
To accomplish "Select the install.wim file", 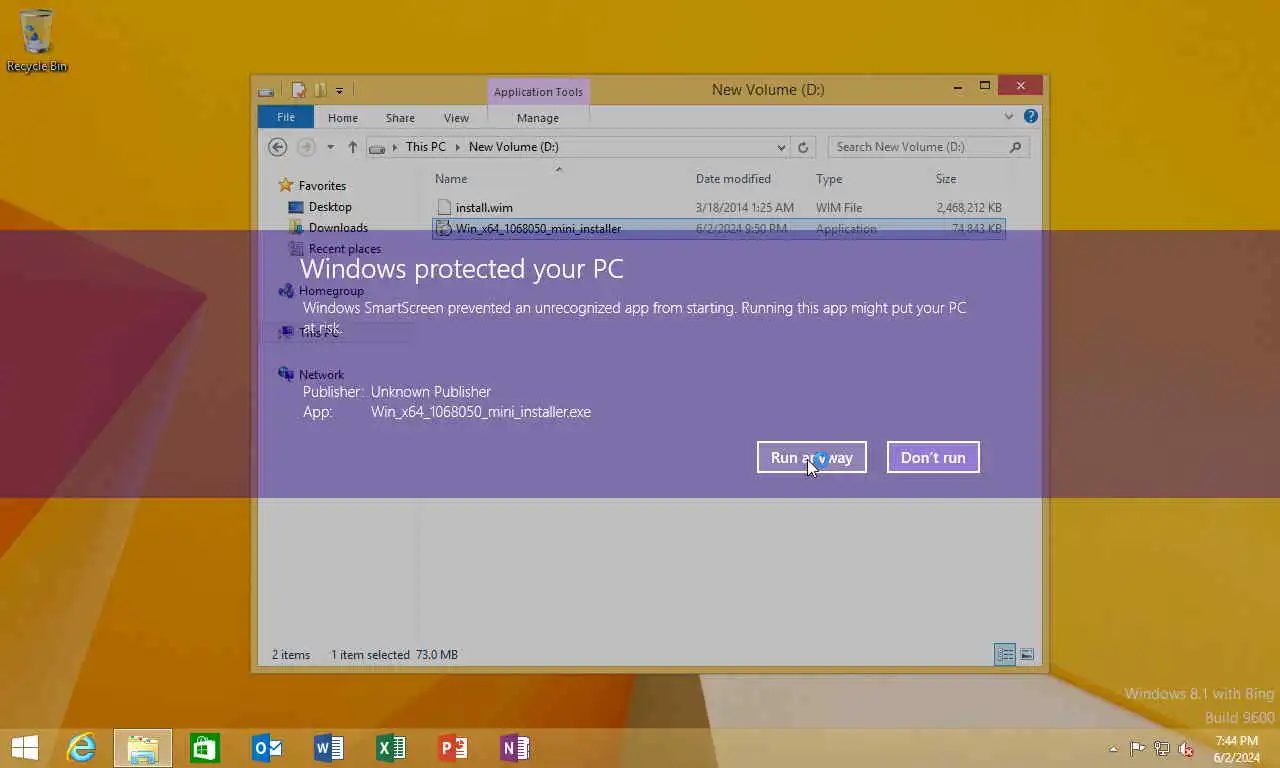I will 484,207.
